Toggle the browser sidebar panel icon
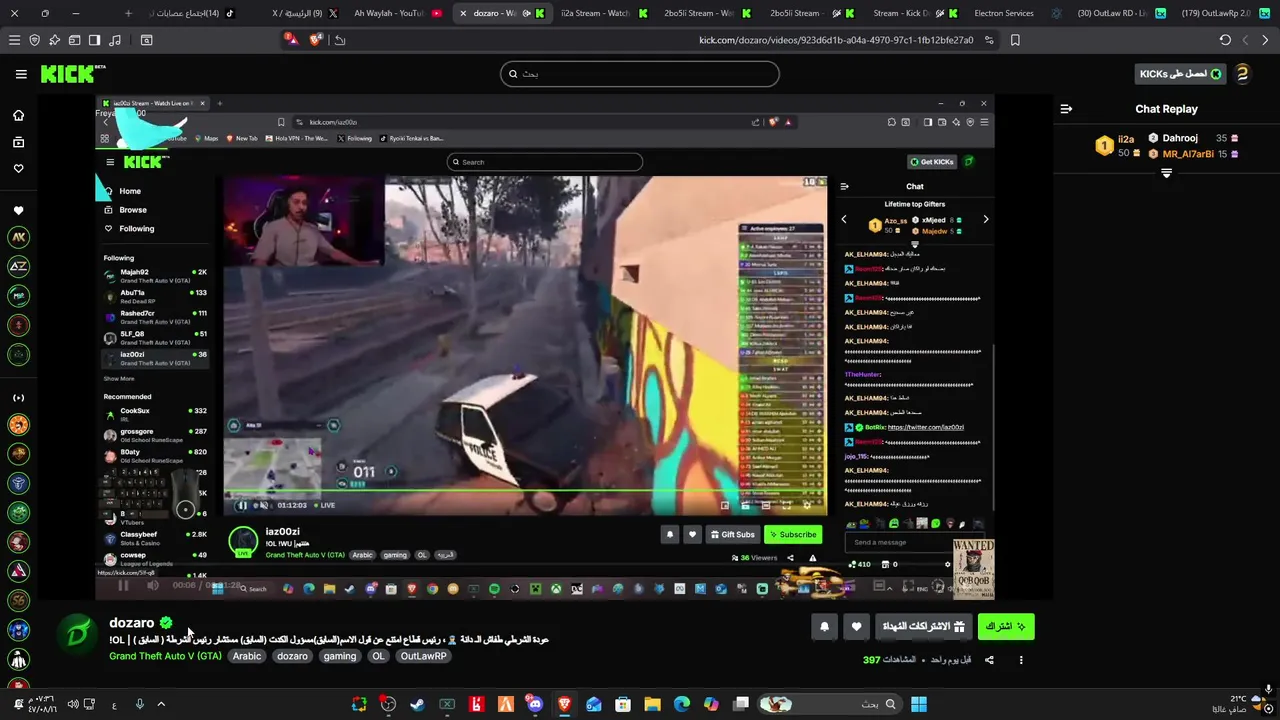Viewport: 1280px width, 720px height. tap(94, 40)
